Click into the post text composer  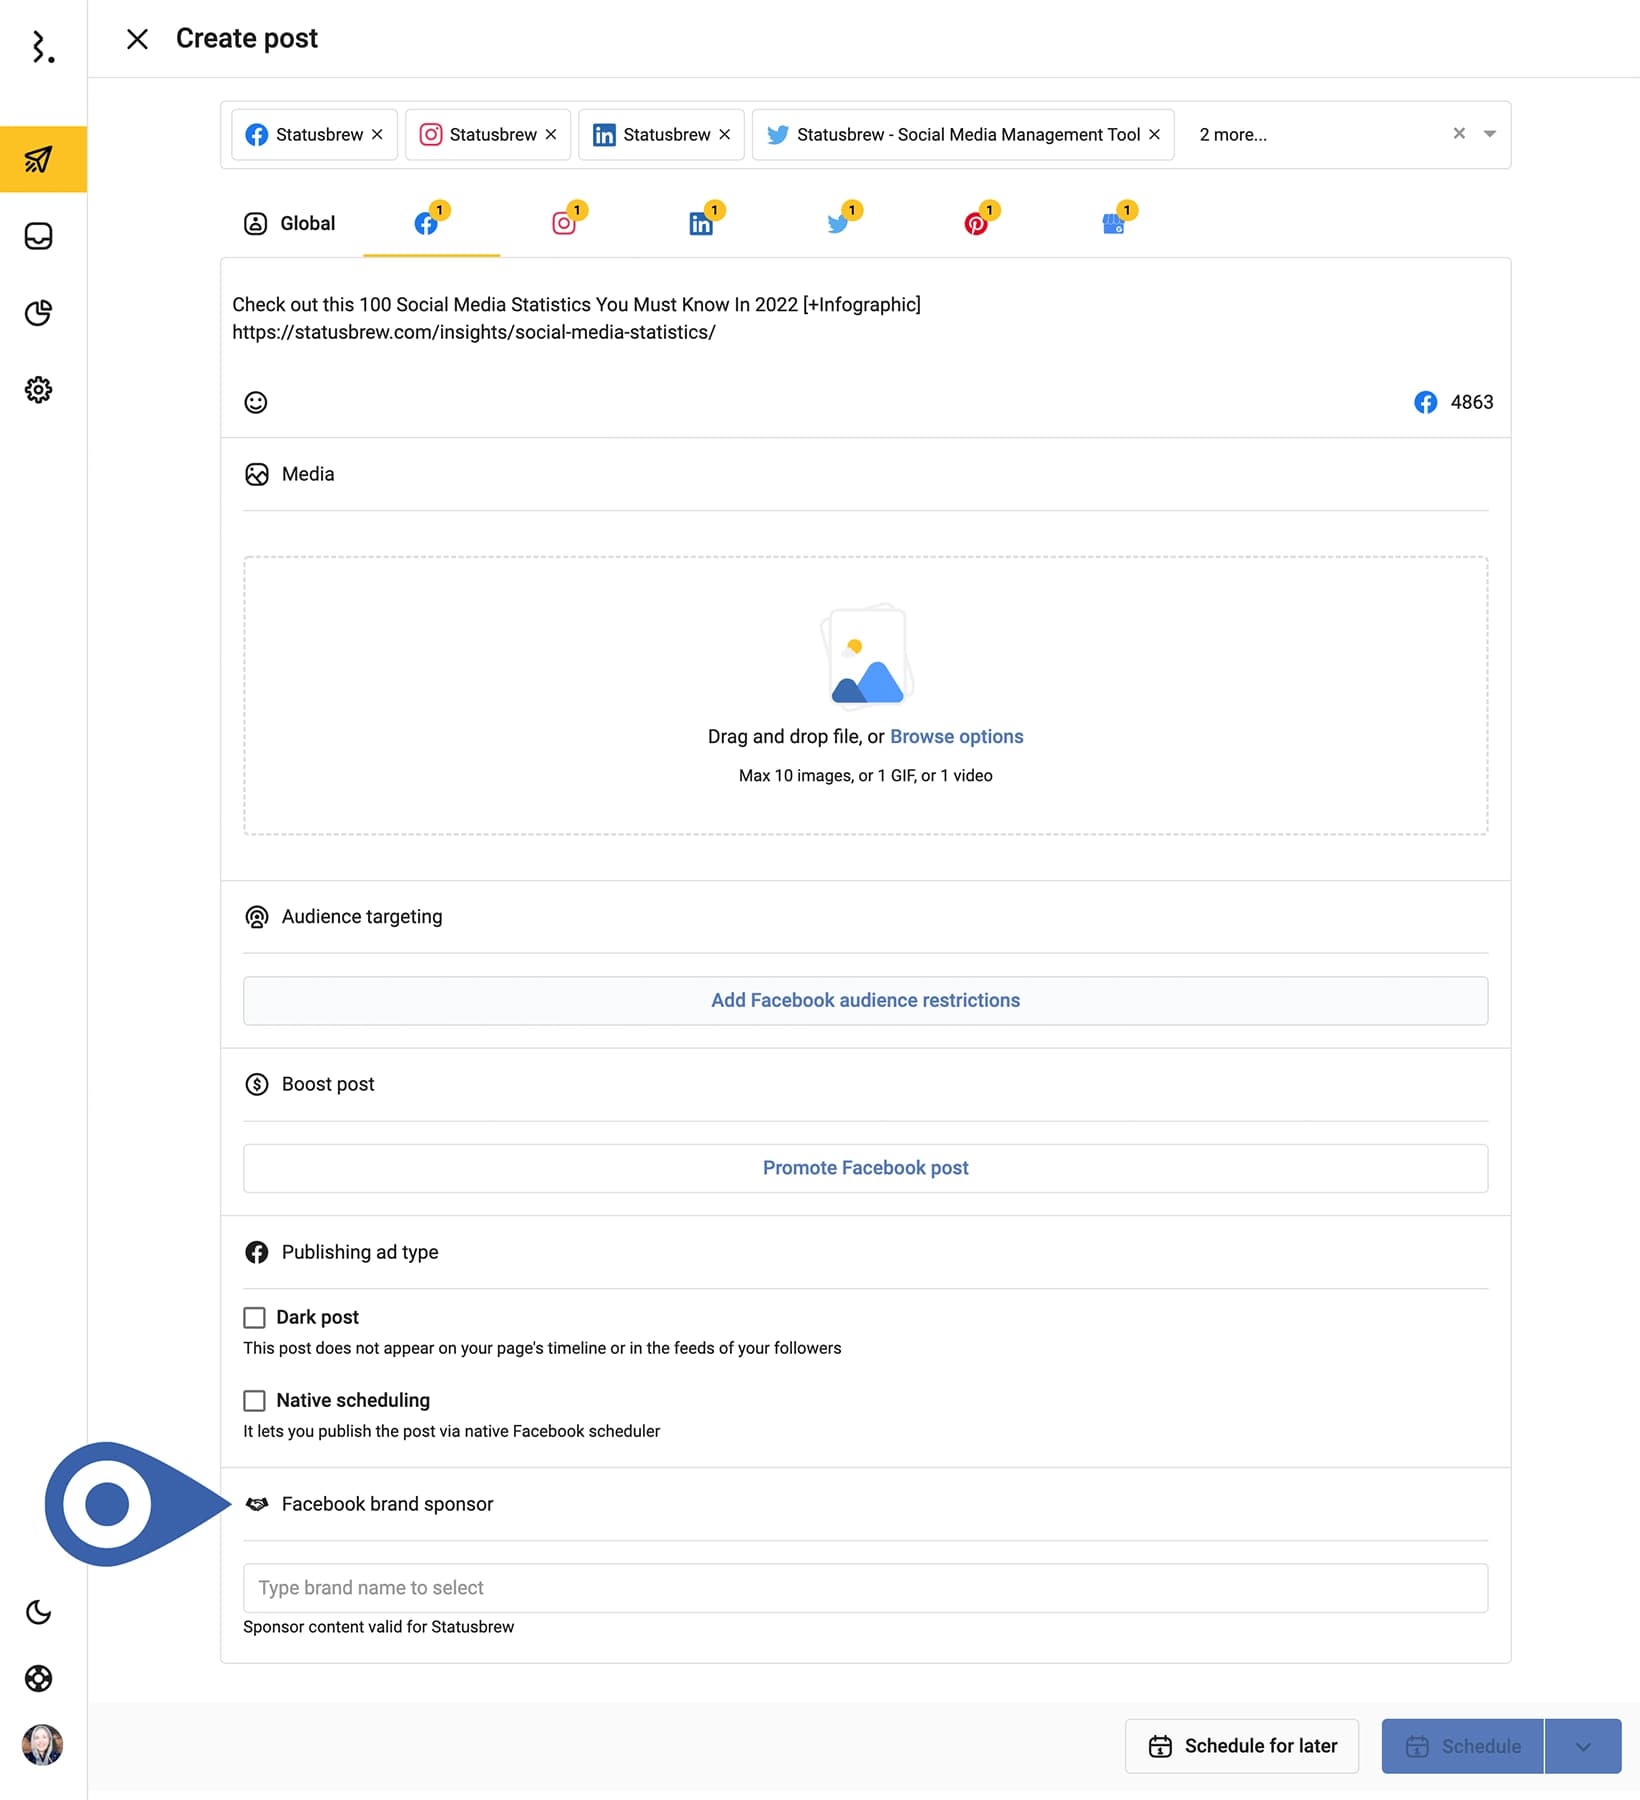(865, 318)
